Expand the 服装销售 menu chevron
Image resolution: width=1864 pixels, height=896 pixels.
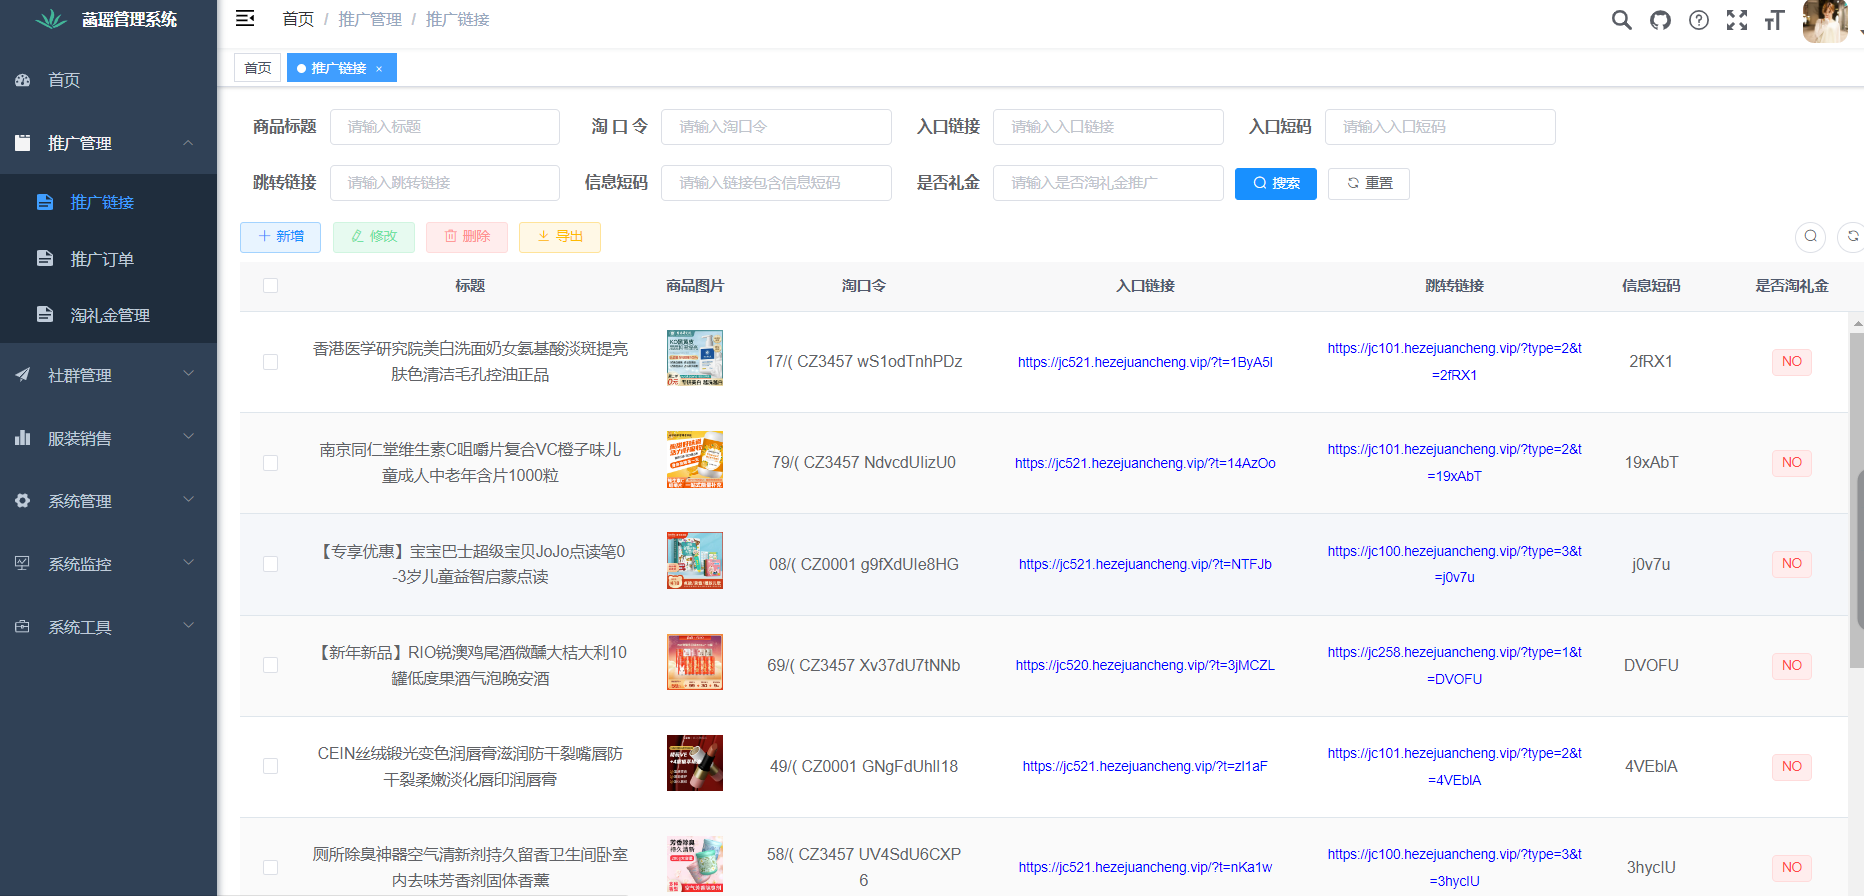pyautogui.click(x=188, y=437)
